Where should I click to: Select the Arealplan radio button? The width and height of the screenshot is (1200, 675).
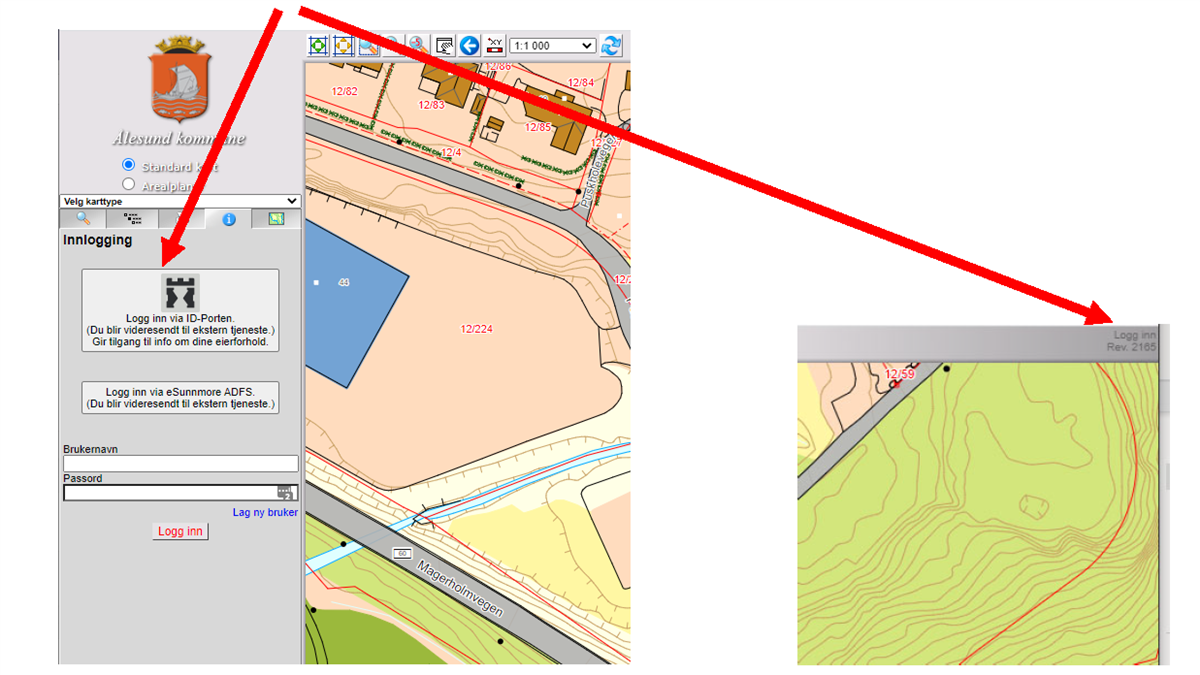coord(128,184)
